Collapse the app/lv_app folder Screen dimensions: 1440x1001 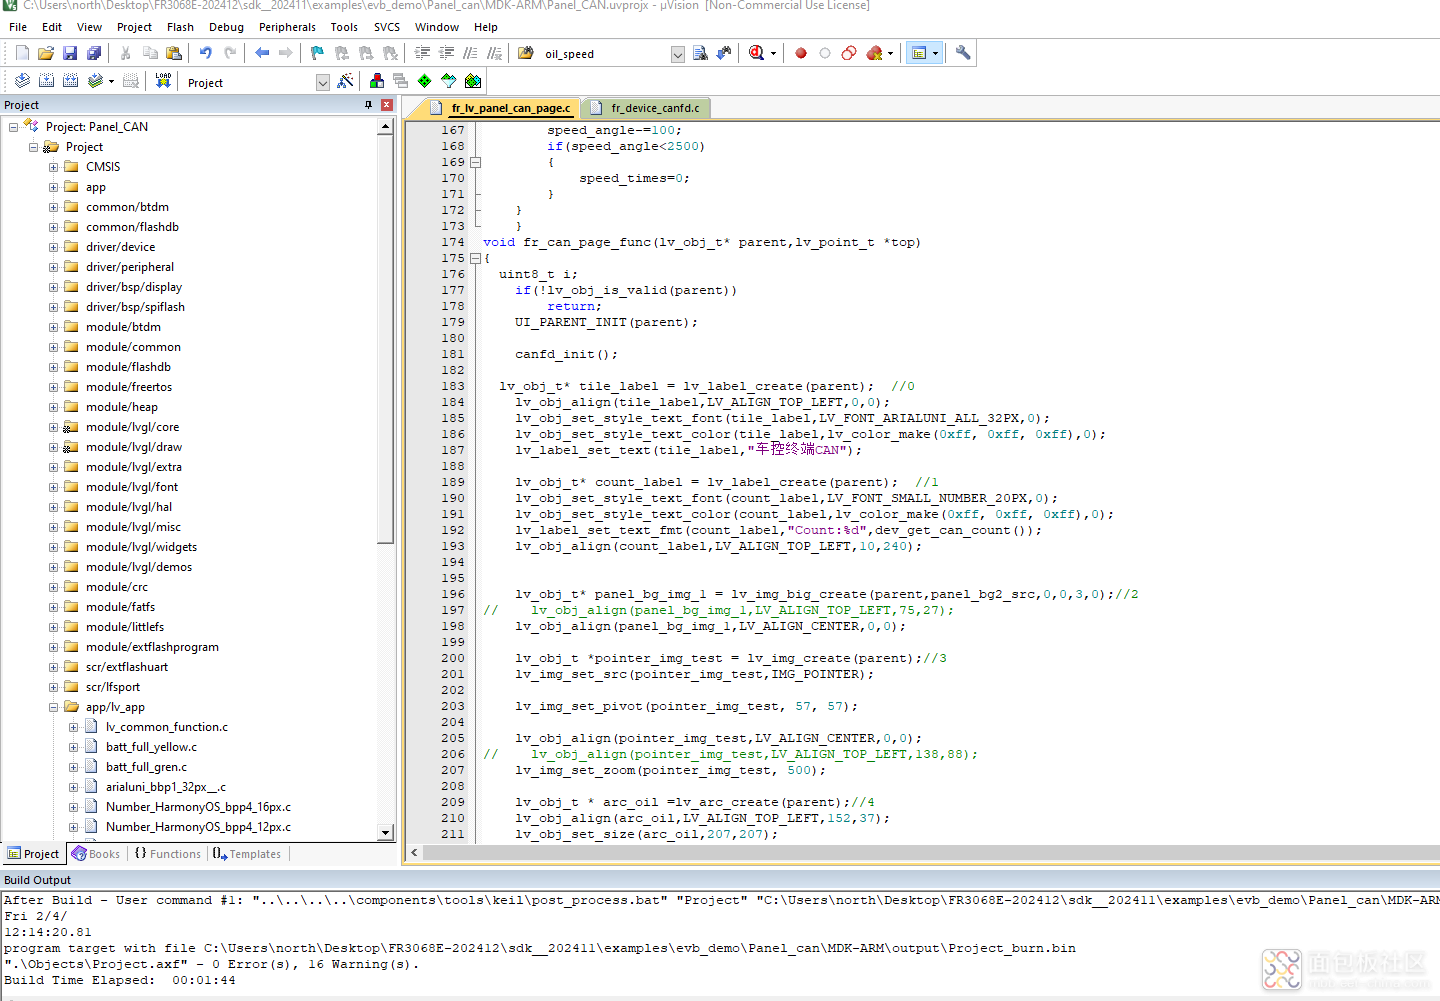53,707
